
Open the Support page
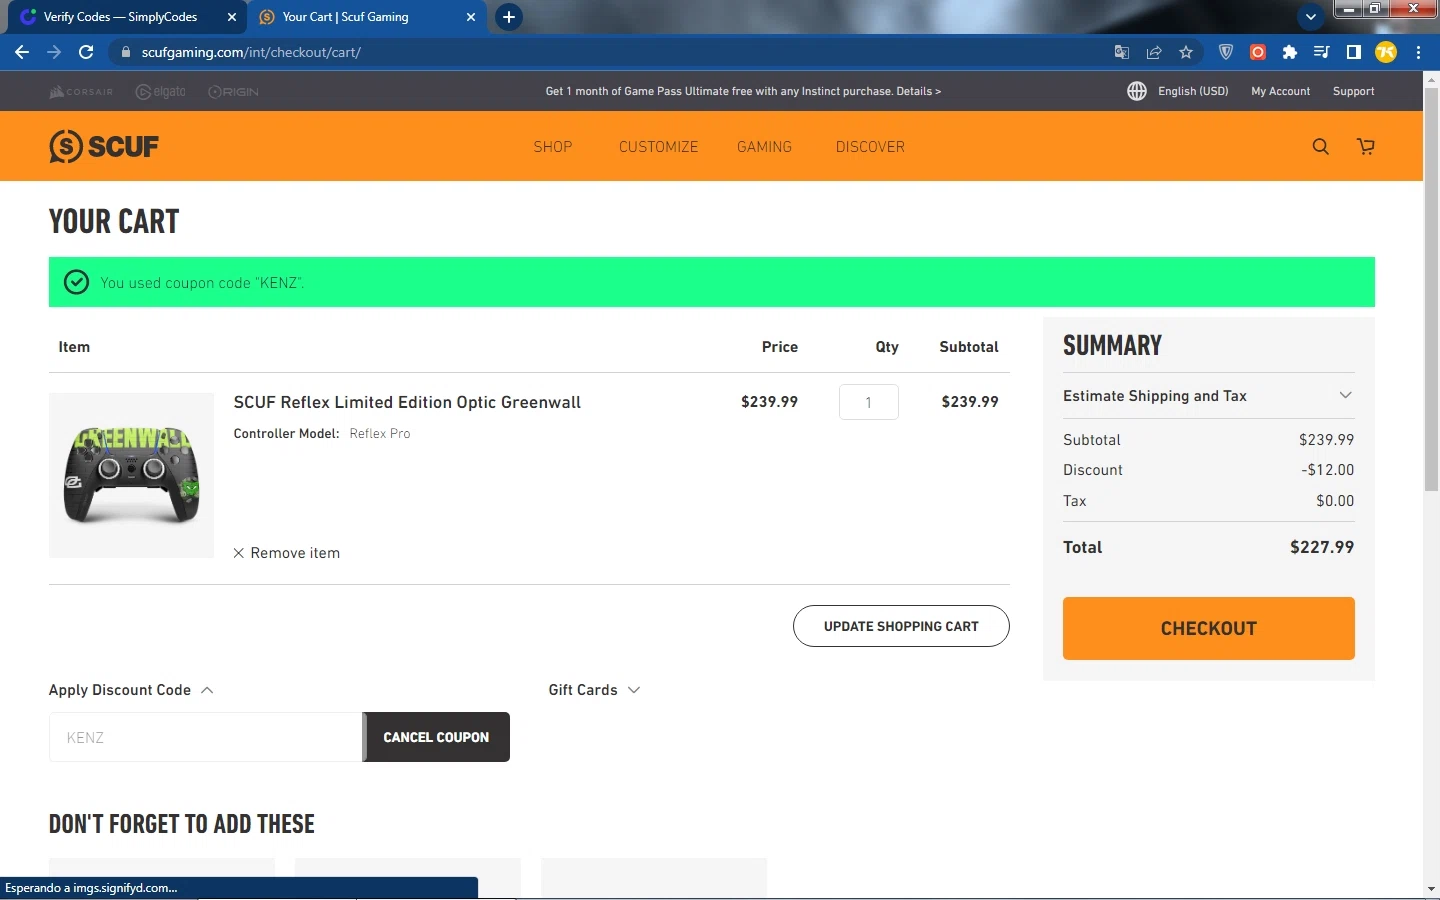[x=1353, y=91]
